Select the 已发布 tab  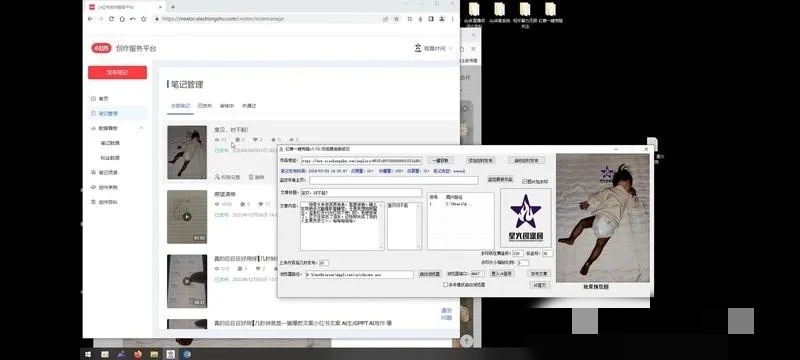coord(204,106)
